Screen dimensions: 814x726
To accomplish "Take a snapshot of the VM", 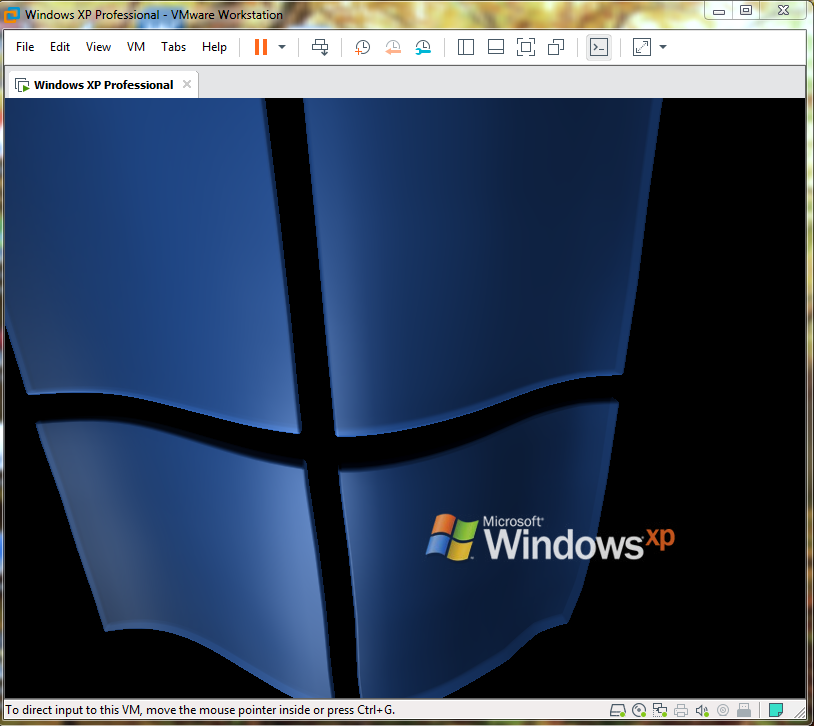I will (x=362, y=47).
